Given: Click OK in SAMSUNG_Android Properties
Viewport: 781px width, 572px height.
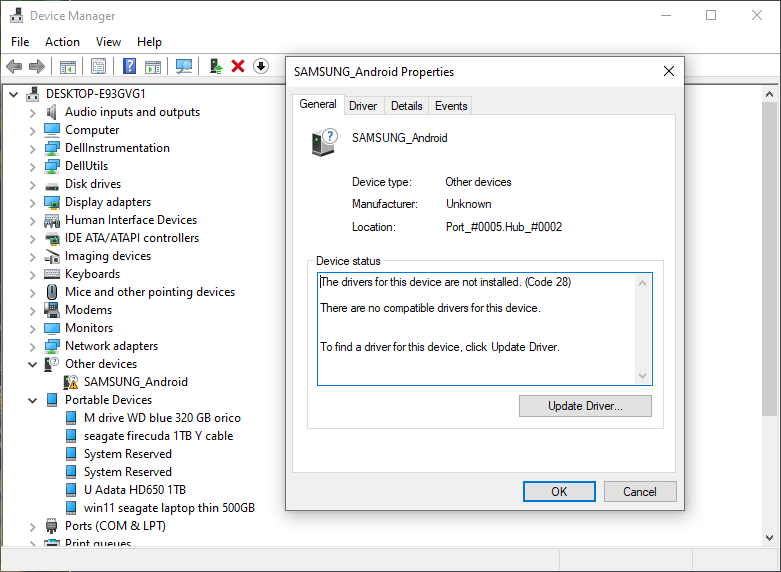Looking at the screenshot, I should (559, 492).
